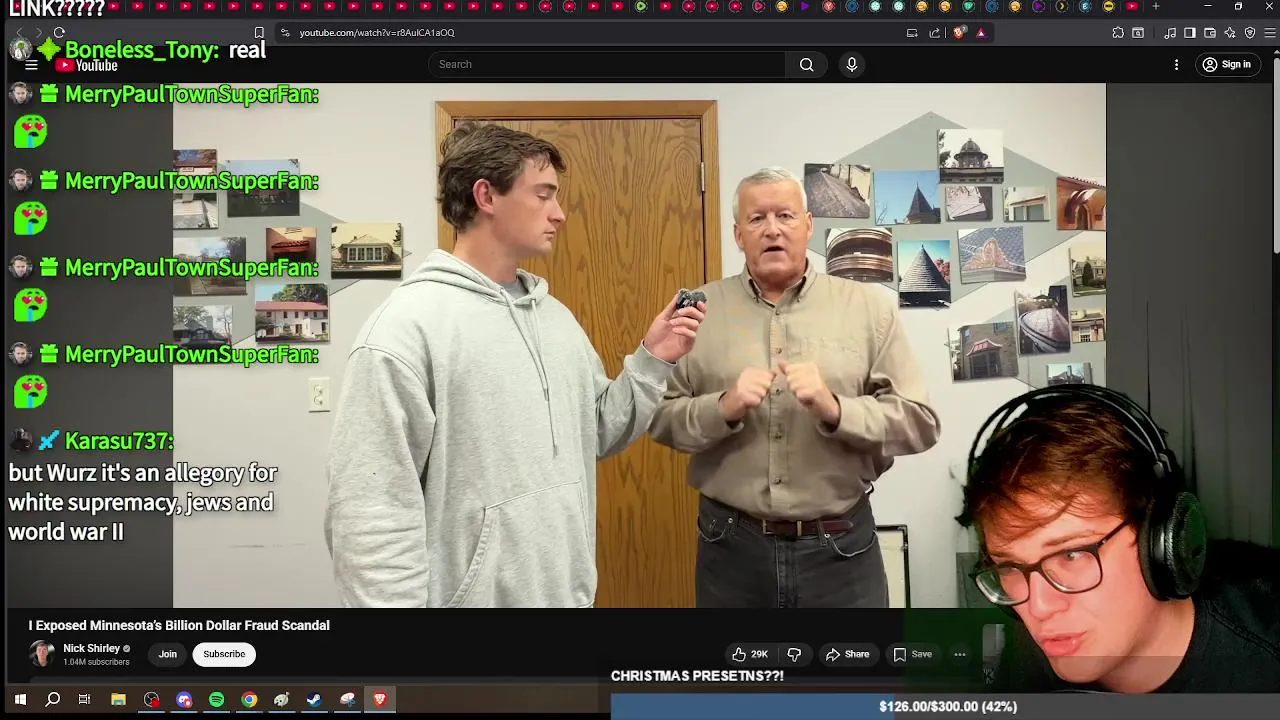Bookmark this page in Brave

[259, 33]
